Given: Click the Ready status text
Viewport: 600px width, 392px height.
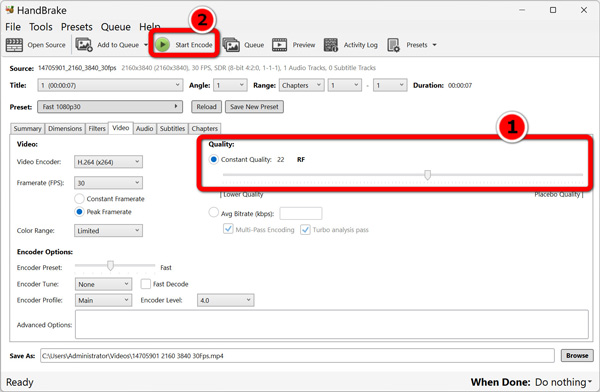Looking at the screenshot, I should tap(20, 382).
